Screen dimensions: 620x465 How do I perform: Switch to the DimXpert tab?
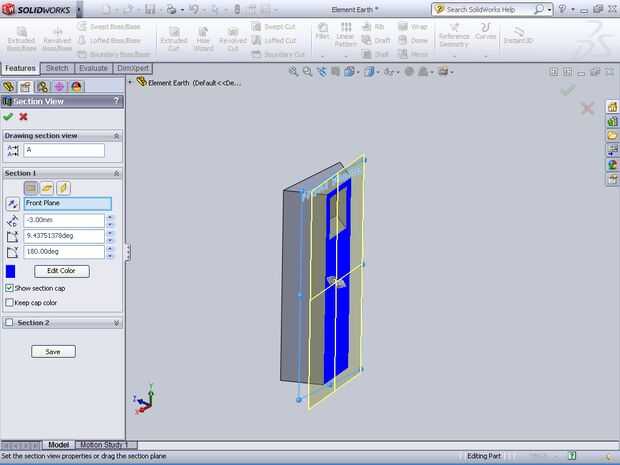[x=133, y=68]
